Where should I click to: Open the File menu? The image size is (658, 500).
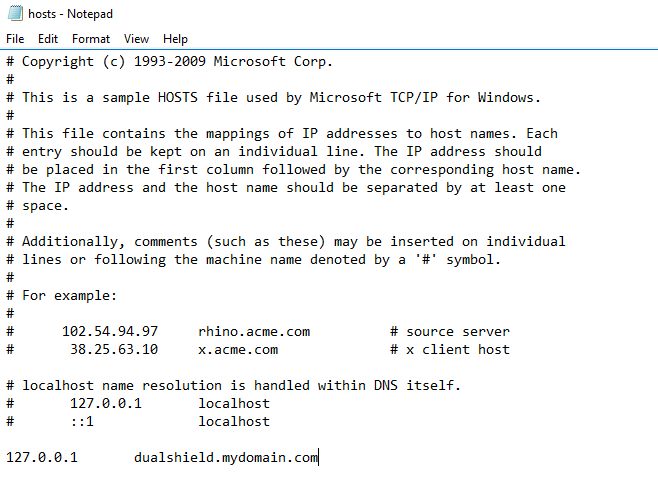pyautogui.click(x=14, y=39)
